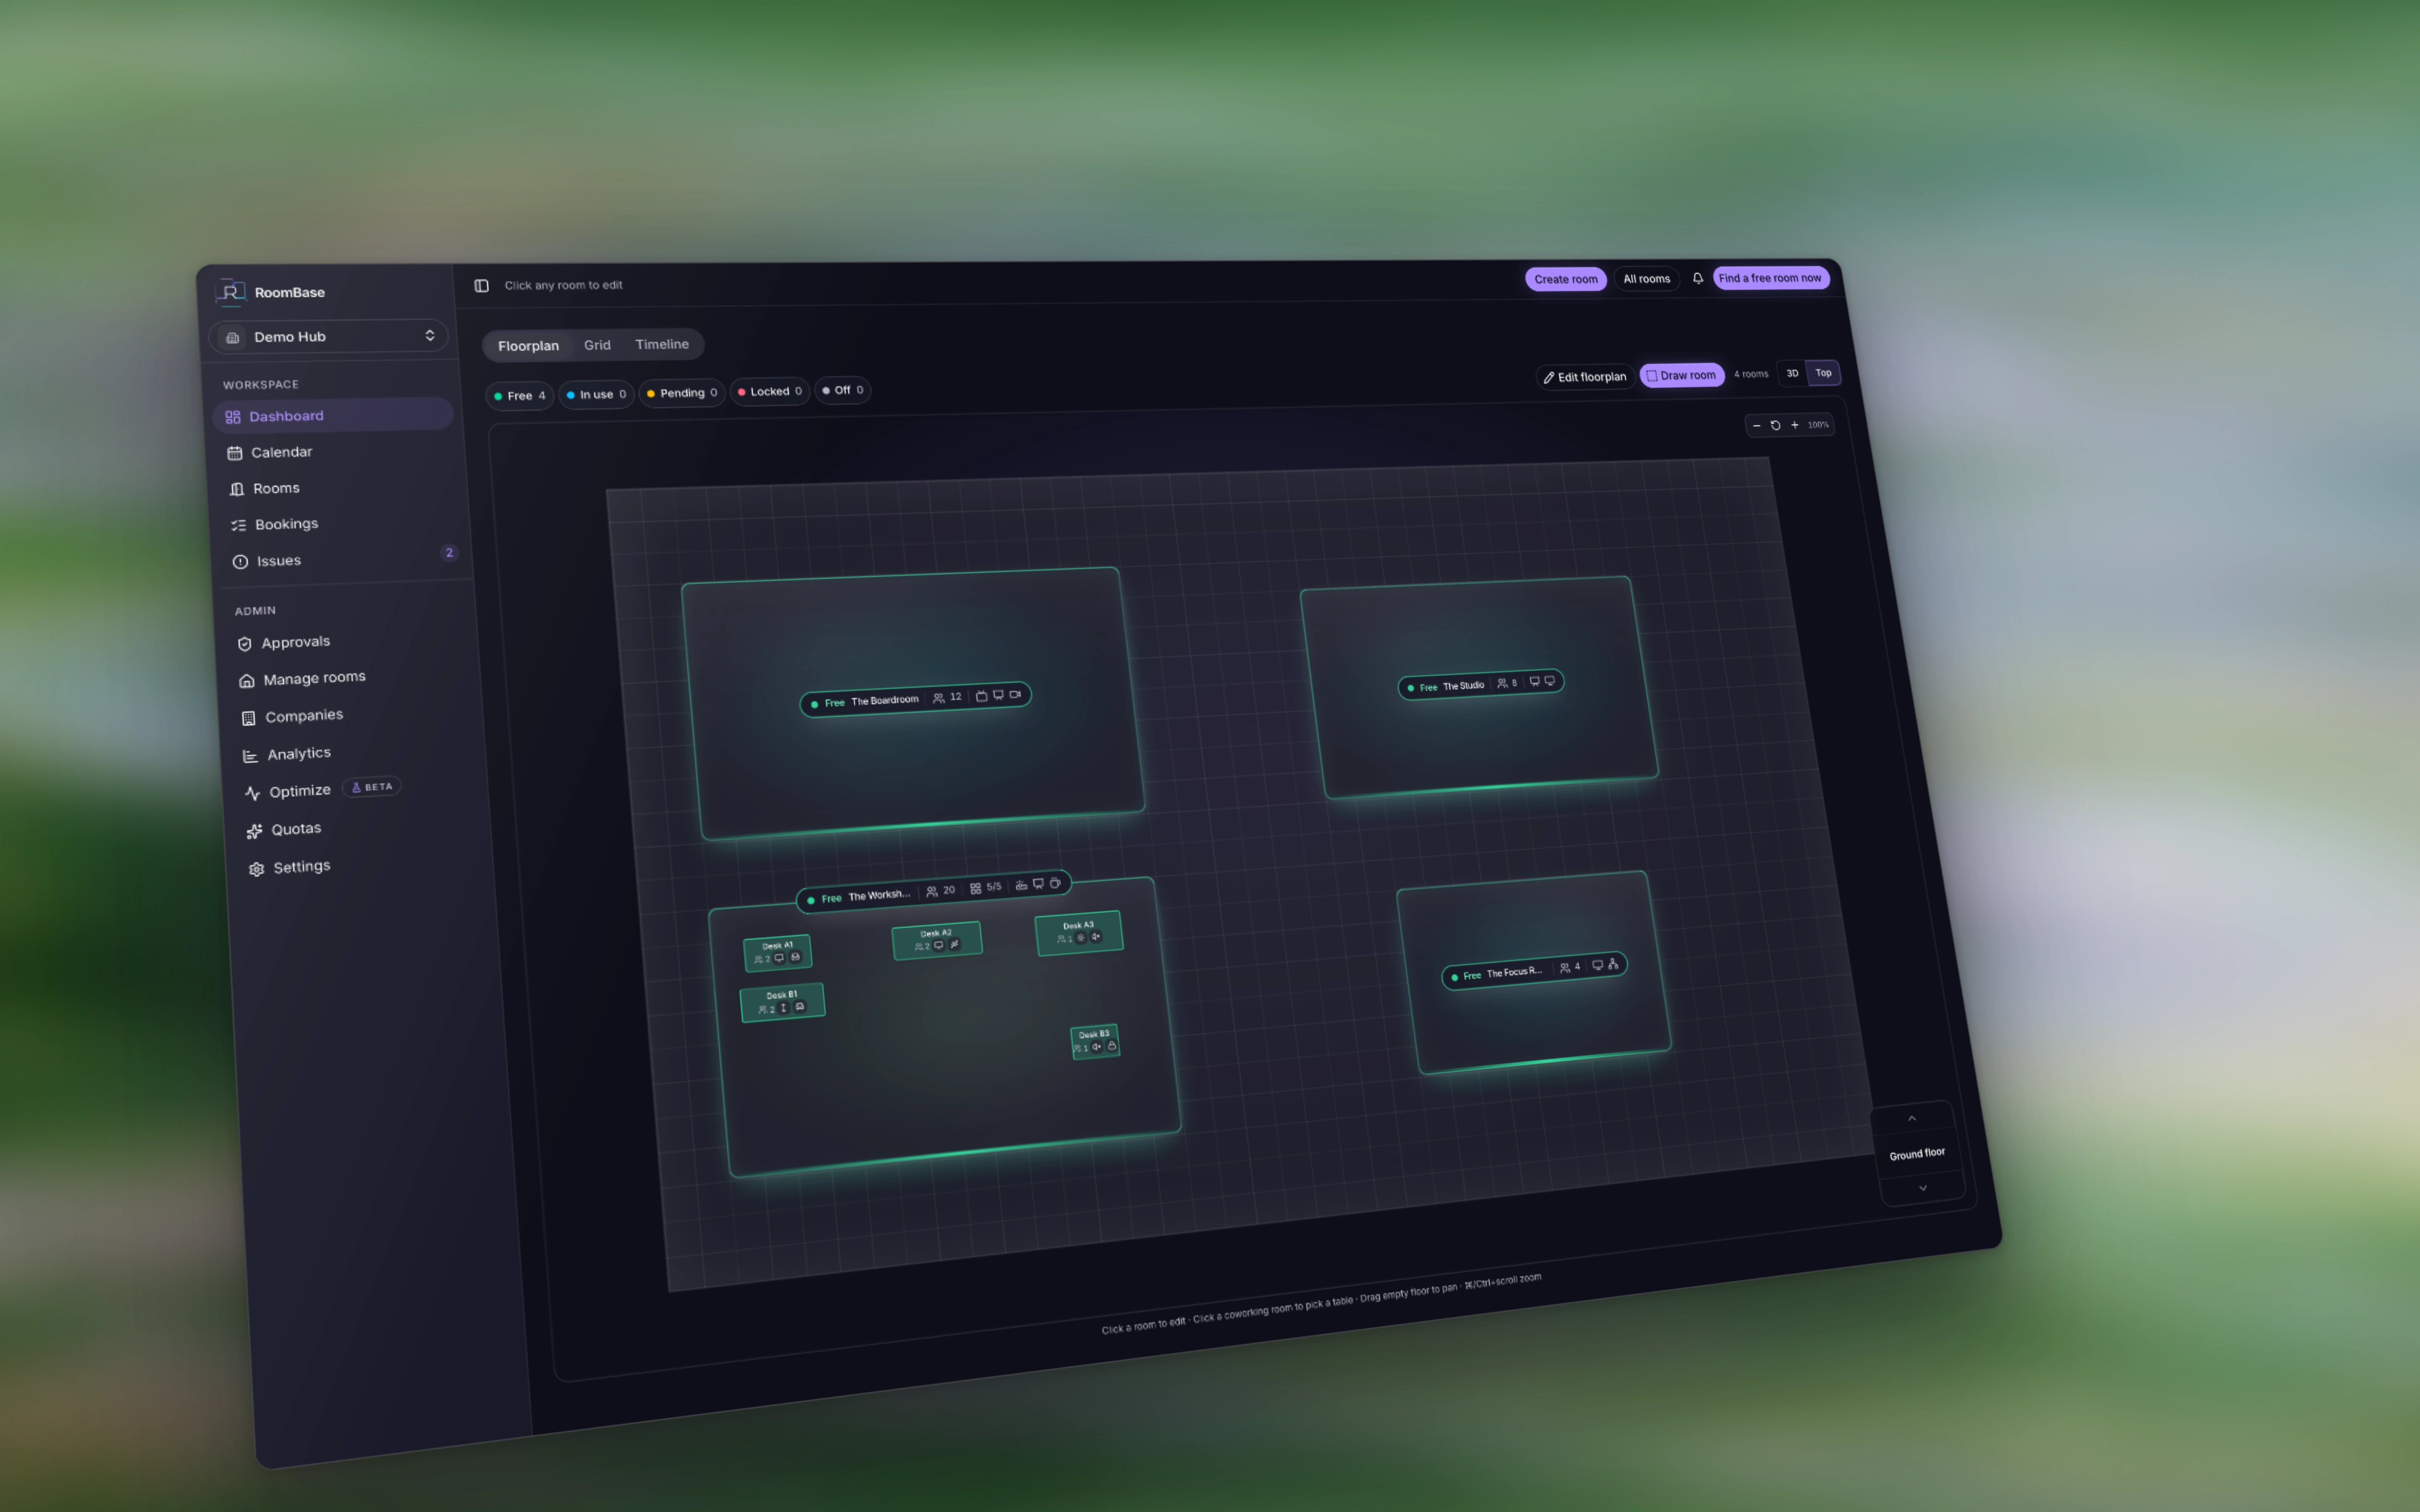Switch floorplan to 3D view

(1792, 374)
